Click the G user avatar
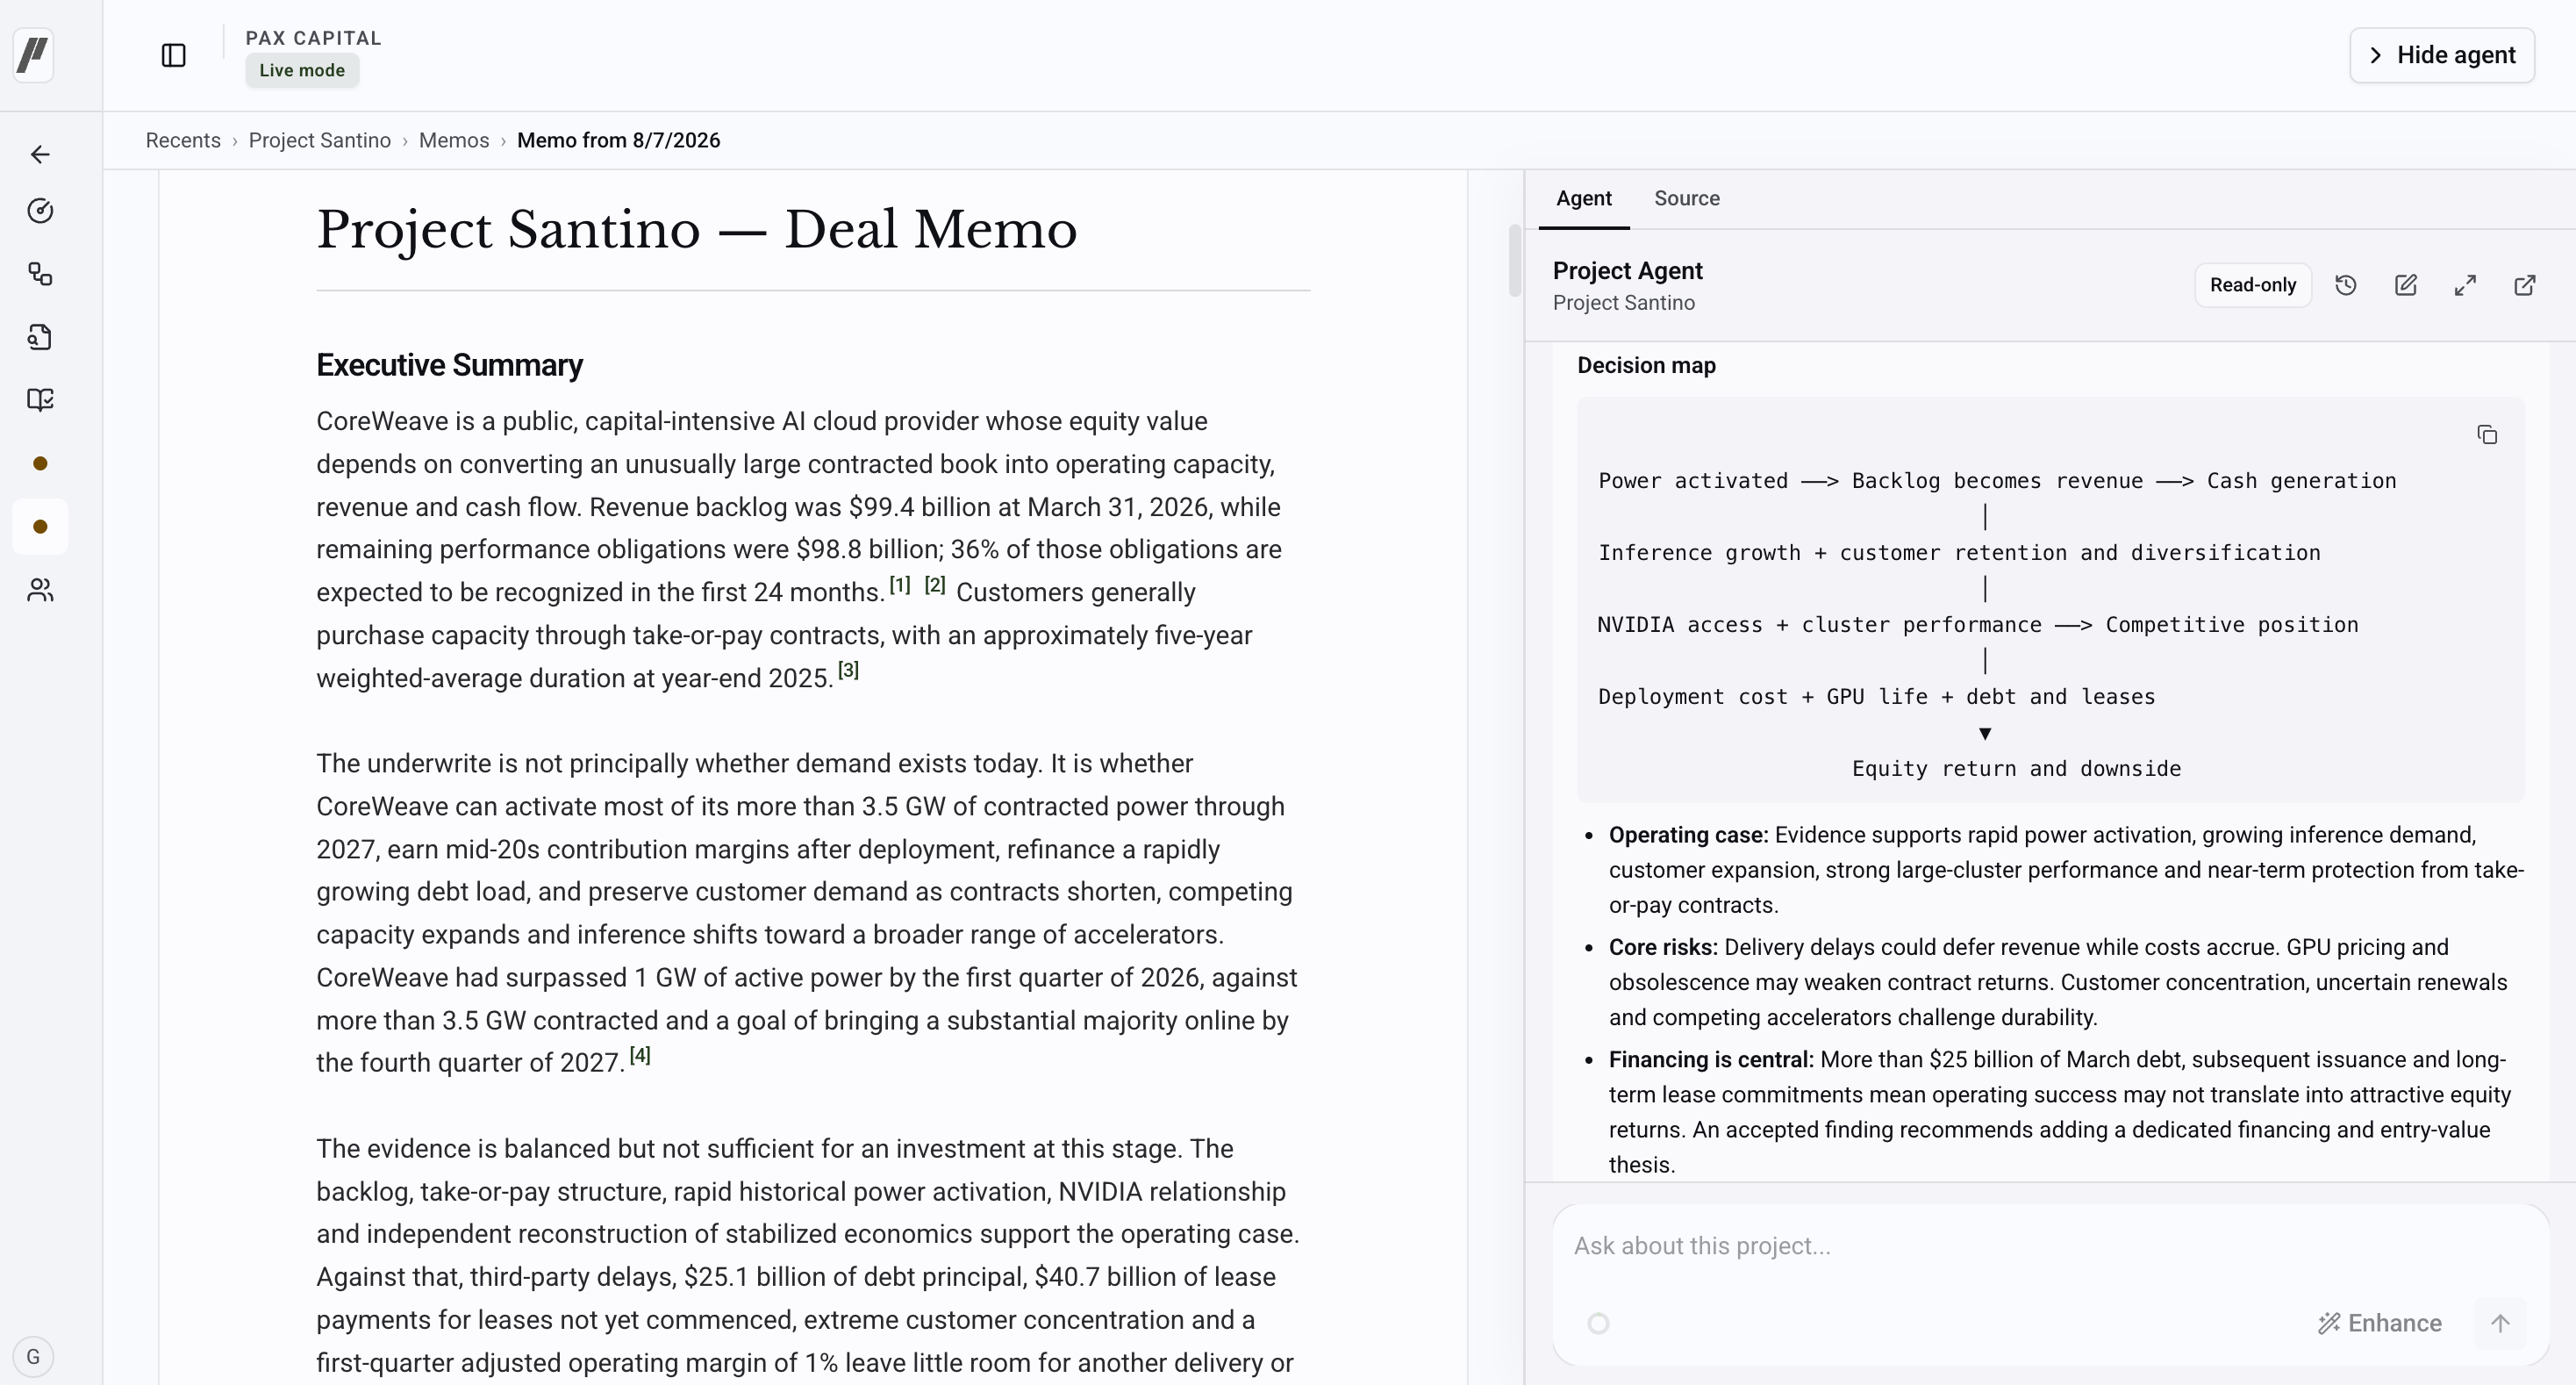 click(33, 1356)
